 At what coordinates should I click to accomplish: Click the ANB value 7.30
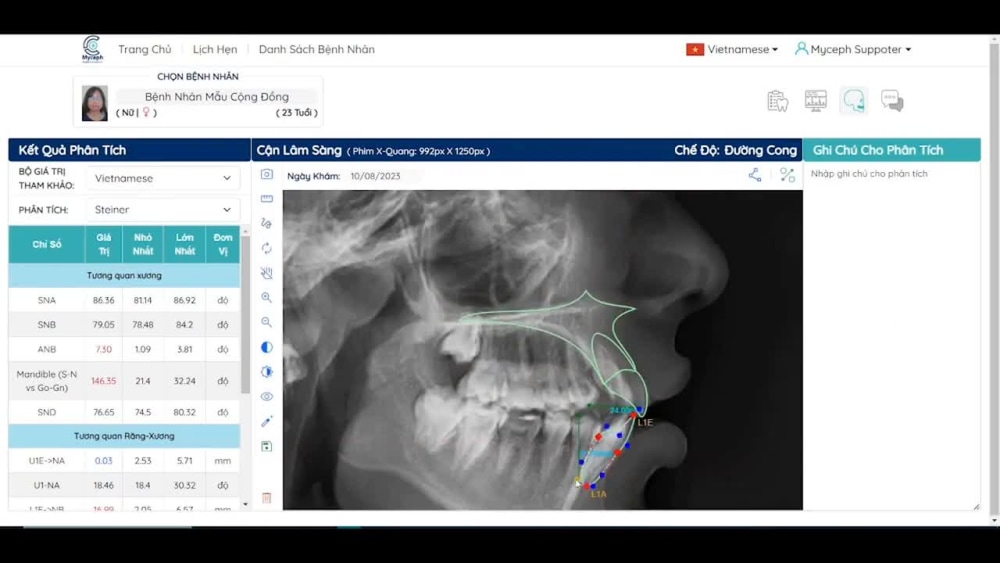point(103,349)
